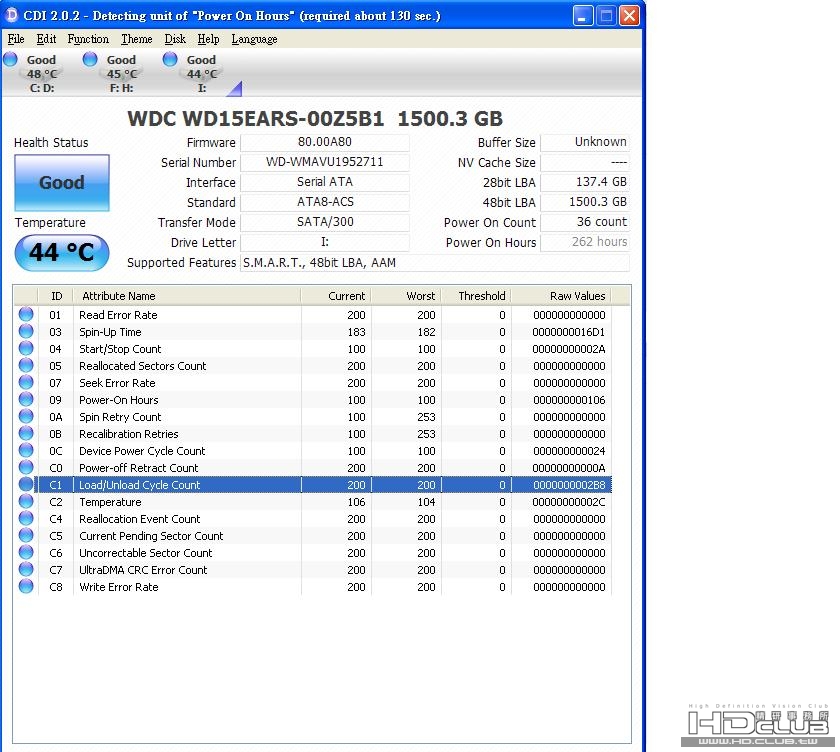The image size is (840, 752).
Task: Click the Uncorrectable Sector Count status orb
Action: pyautogui.click(x=26, y=553)
